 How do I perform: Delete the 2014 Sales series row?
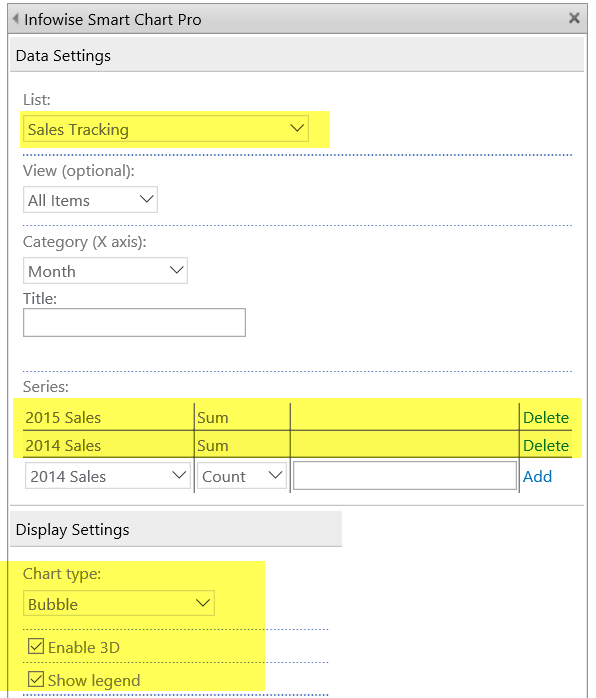(x=546, y=446)
